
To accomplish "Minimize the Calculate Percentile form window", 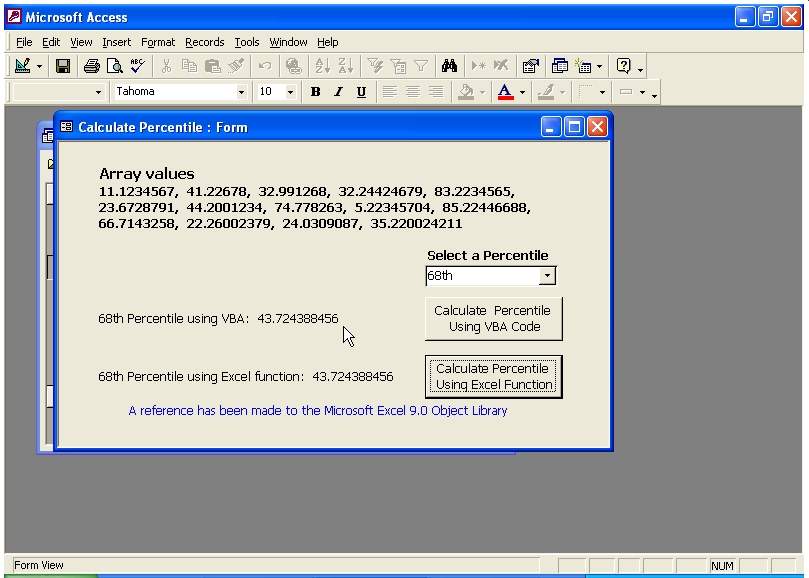I will [551, 127].
